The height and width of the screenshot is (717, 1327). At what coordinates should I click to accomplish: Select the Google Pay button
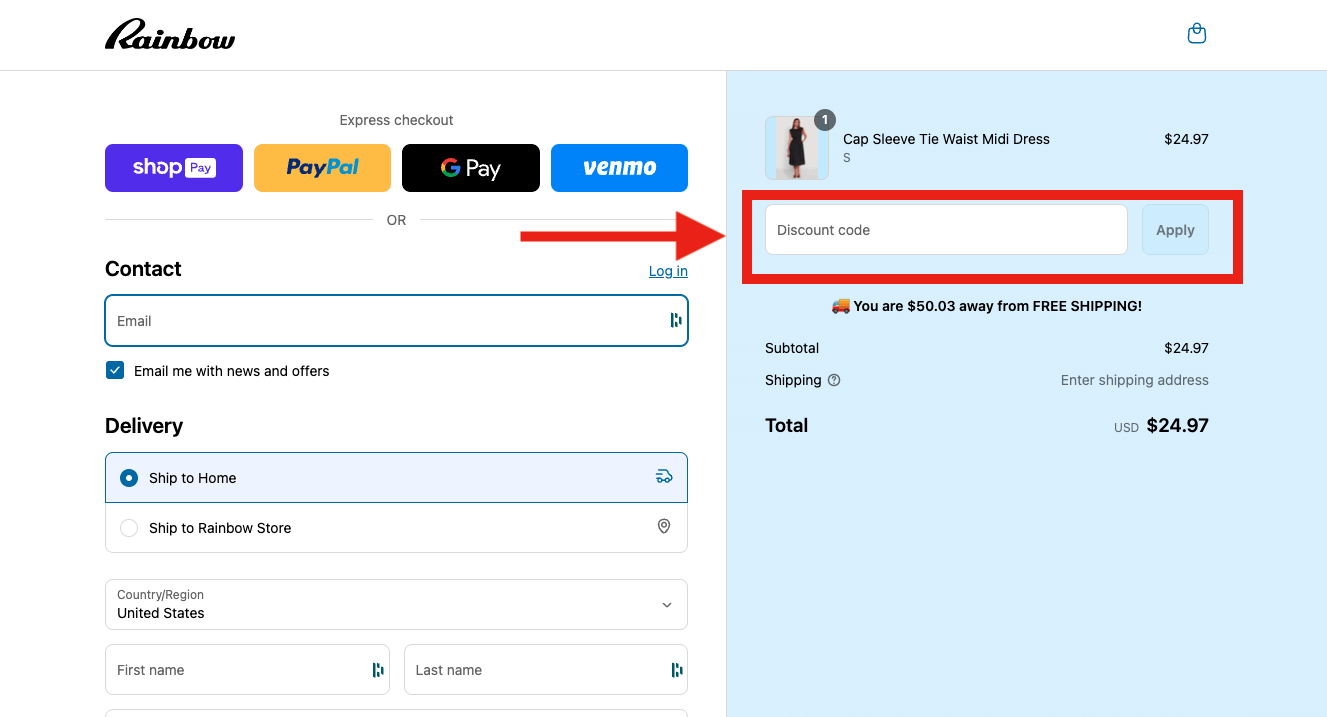coord(471,168)
